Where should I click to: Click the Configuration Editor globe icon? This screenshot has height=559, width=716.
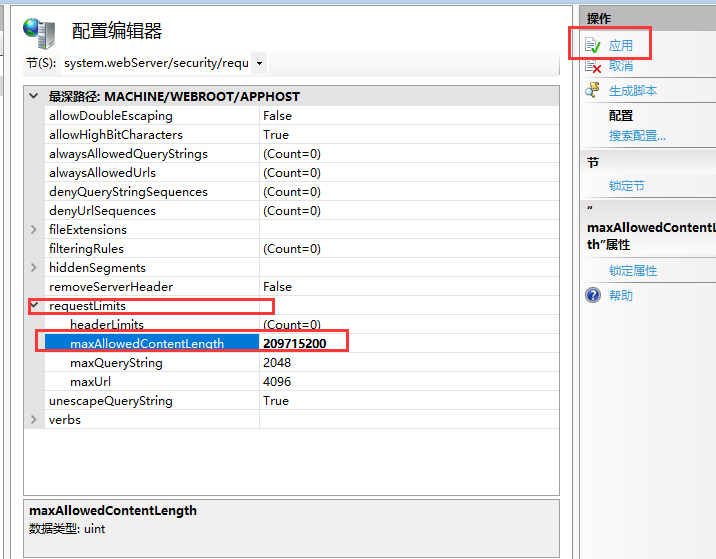click(40, 33)
